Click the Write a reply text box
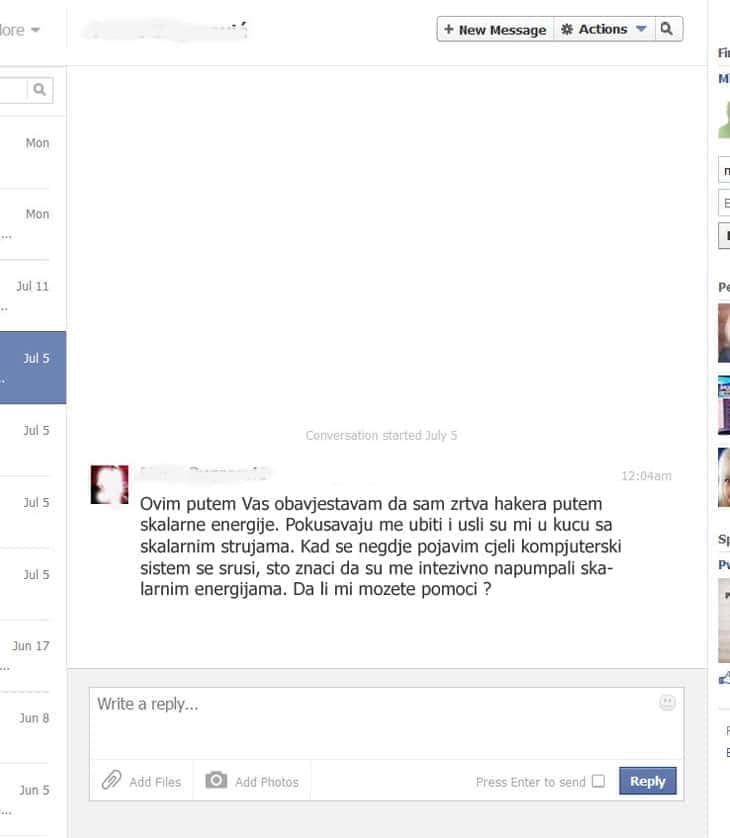This screenshot has height=838, width=730. click(386, 723)
